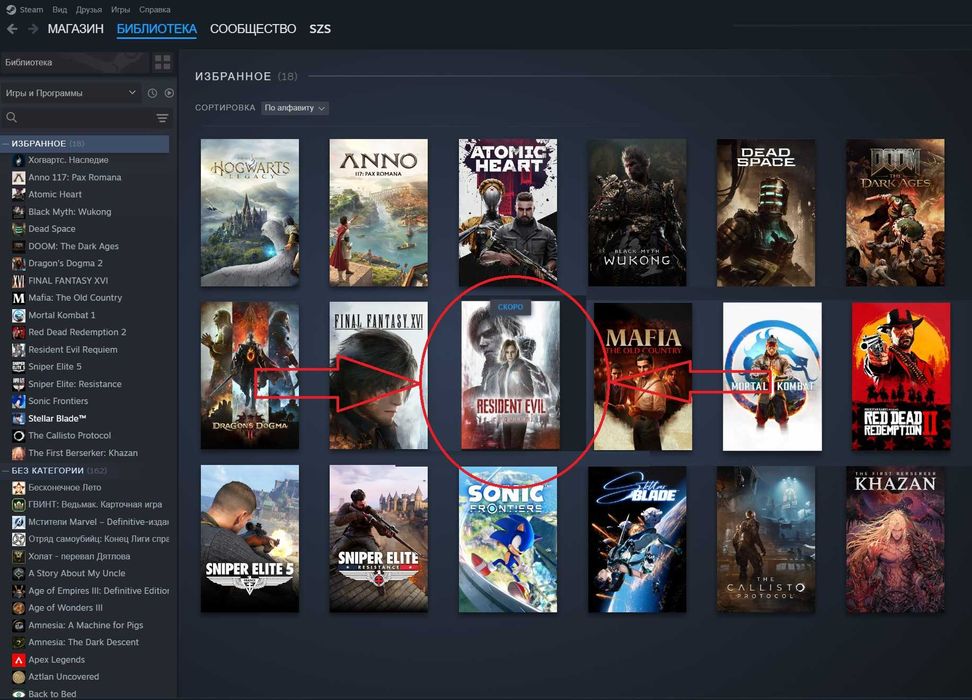Click Atomic Heart sidebar icon

19,194
